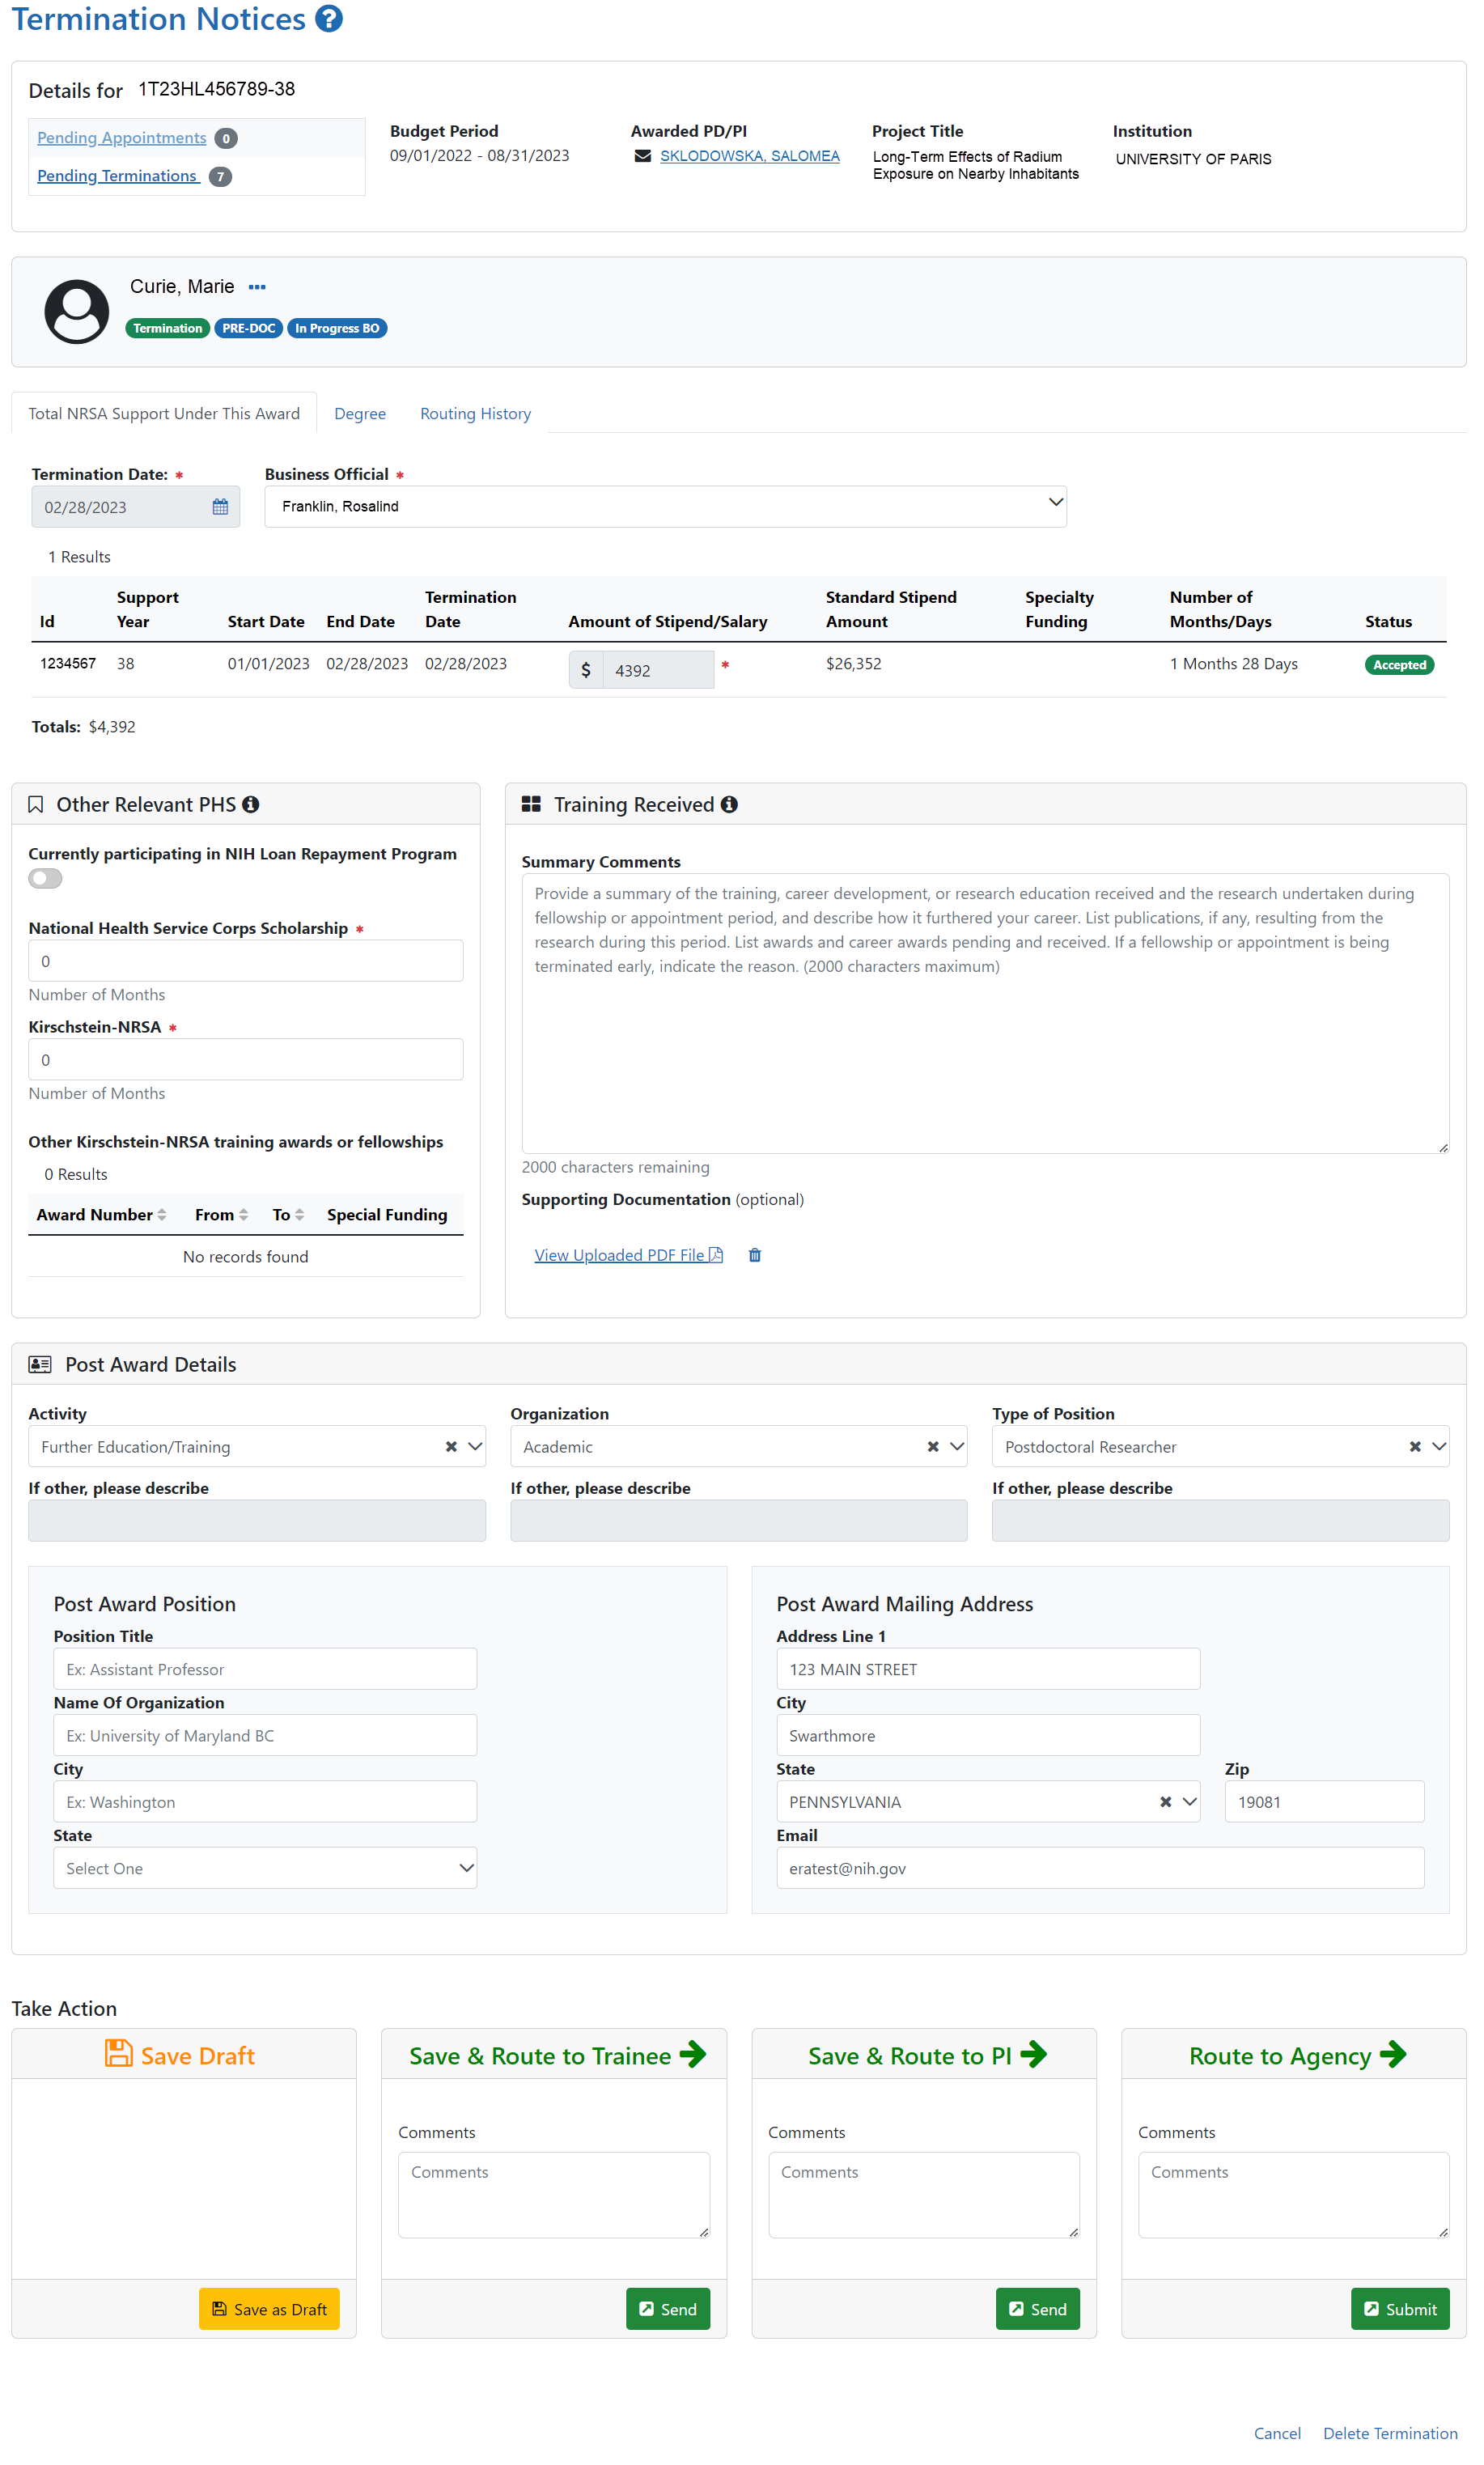Click the In Progress BO badge
Screen dimensions: 1484x2465
coord(337,328)
